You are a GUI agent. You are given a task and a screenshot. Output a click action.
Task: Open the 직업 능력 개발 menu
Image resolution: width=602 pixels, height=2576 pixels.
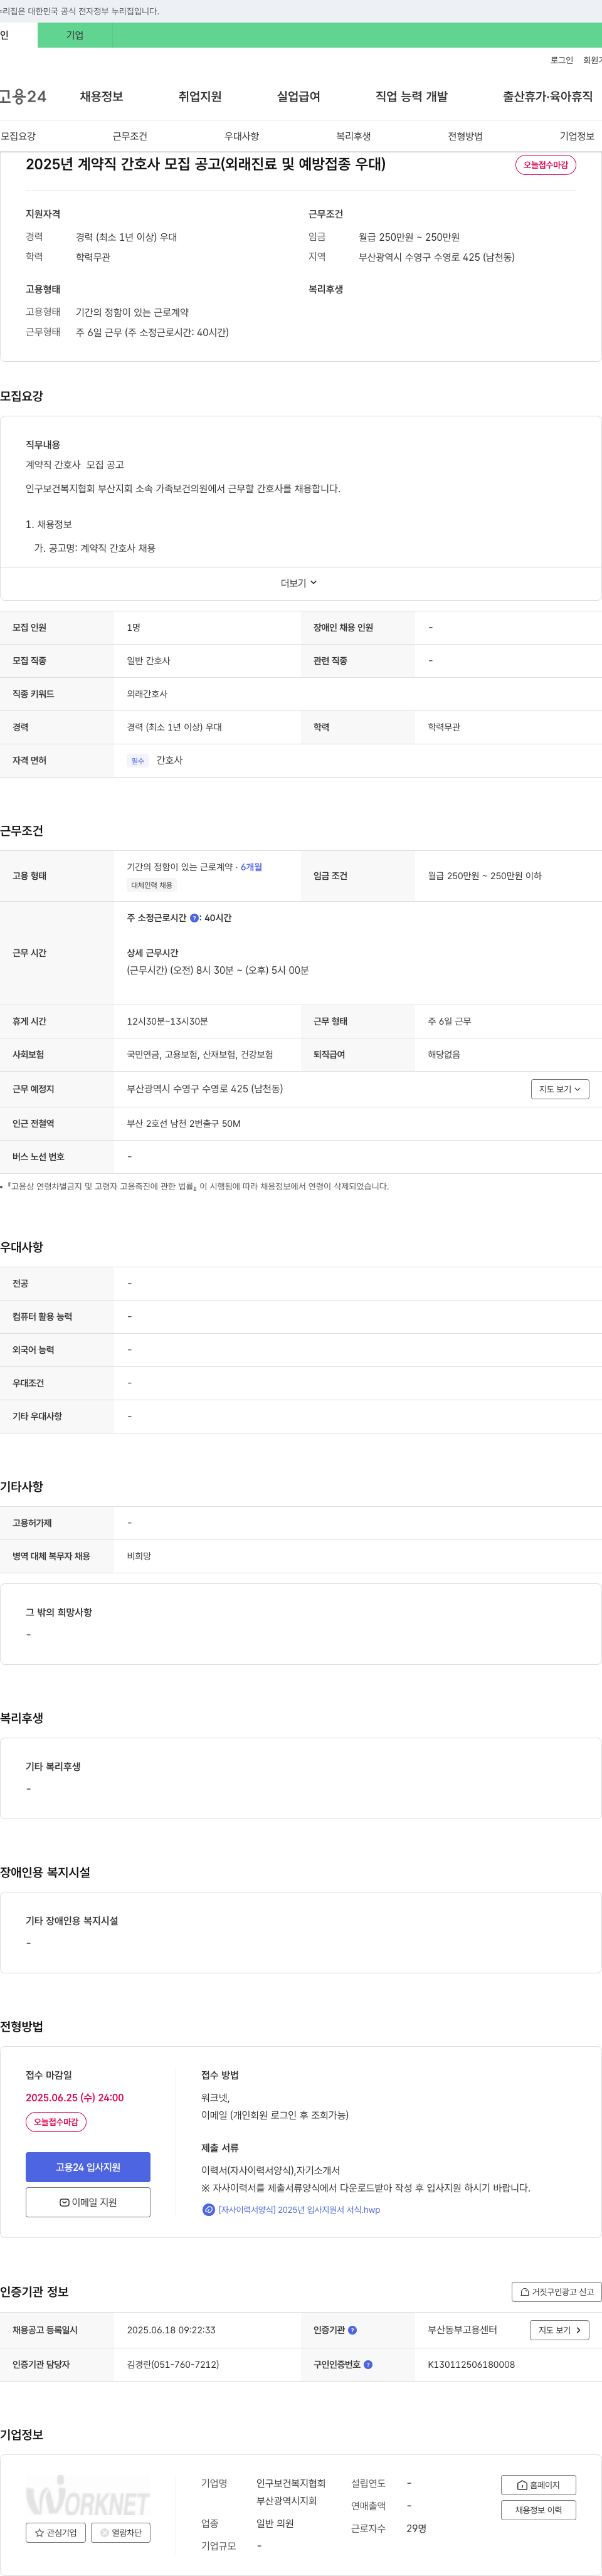(411, 97)
